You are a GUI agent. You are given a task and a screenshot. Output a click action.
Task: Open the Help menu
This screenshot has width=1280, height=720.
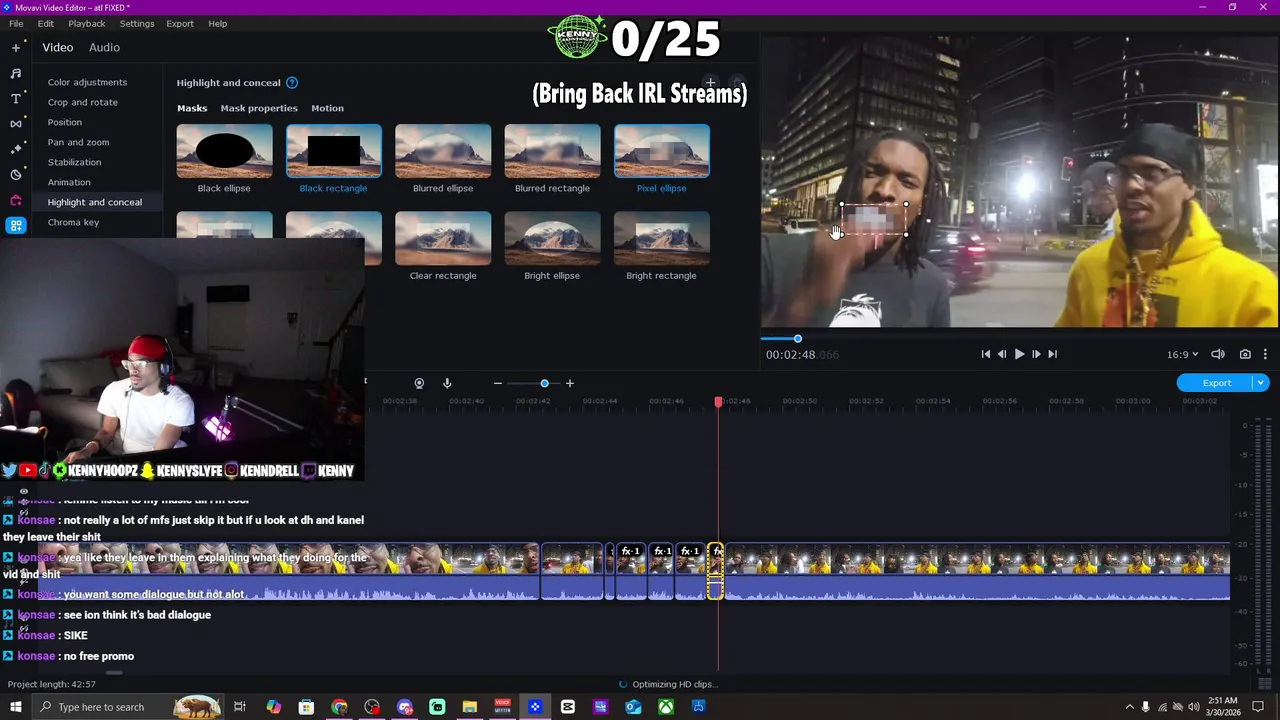217,23
